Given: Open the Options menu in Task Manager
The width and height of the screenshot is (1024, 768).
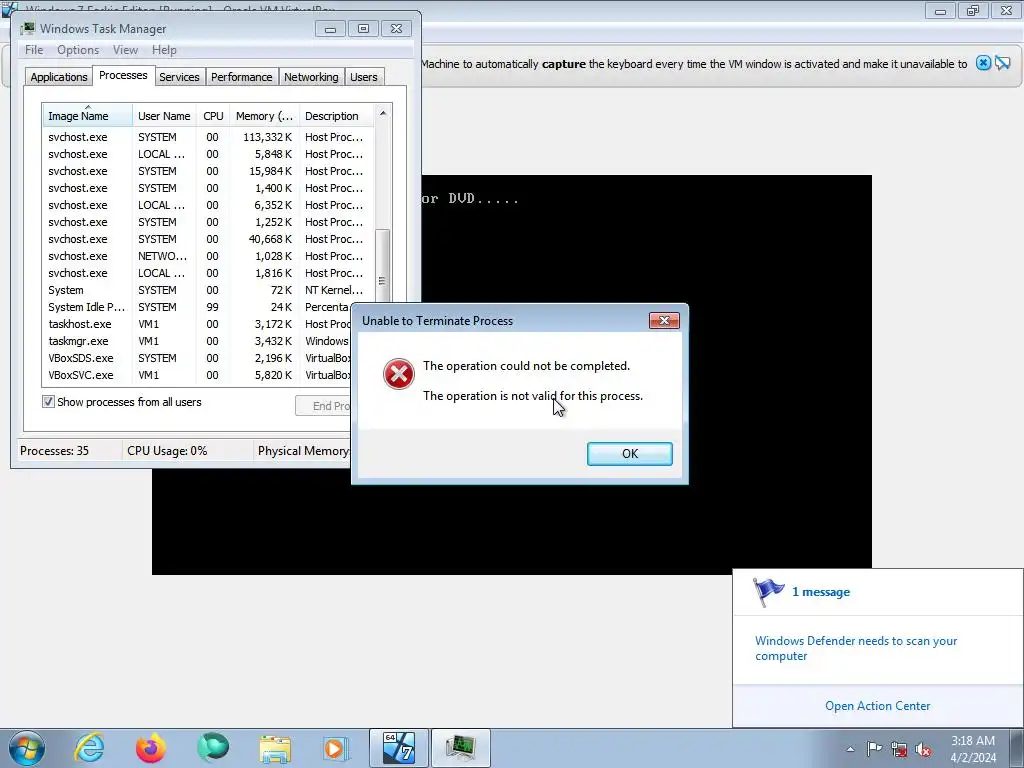Looking at the screenshot, I should pyautogui.click(x=78, y=50).
